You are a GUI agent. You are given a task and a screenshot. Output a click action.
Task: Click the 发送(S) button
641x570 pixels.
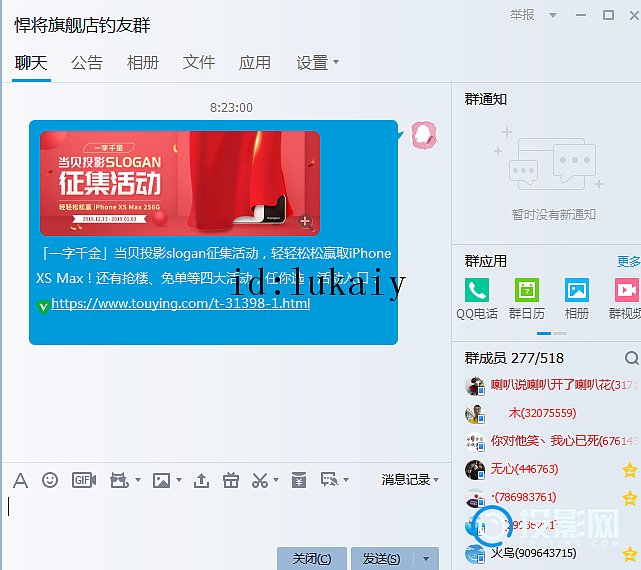[x=382, y=559]
